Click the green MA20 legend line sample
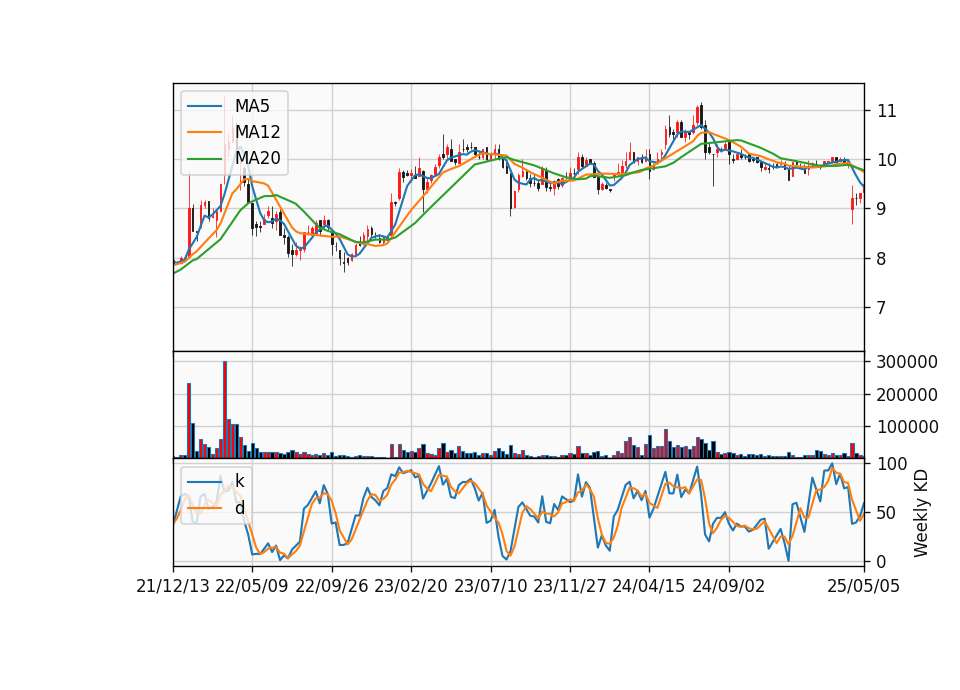 [204, 159]
